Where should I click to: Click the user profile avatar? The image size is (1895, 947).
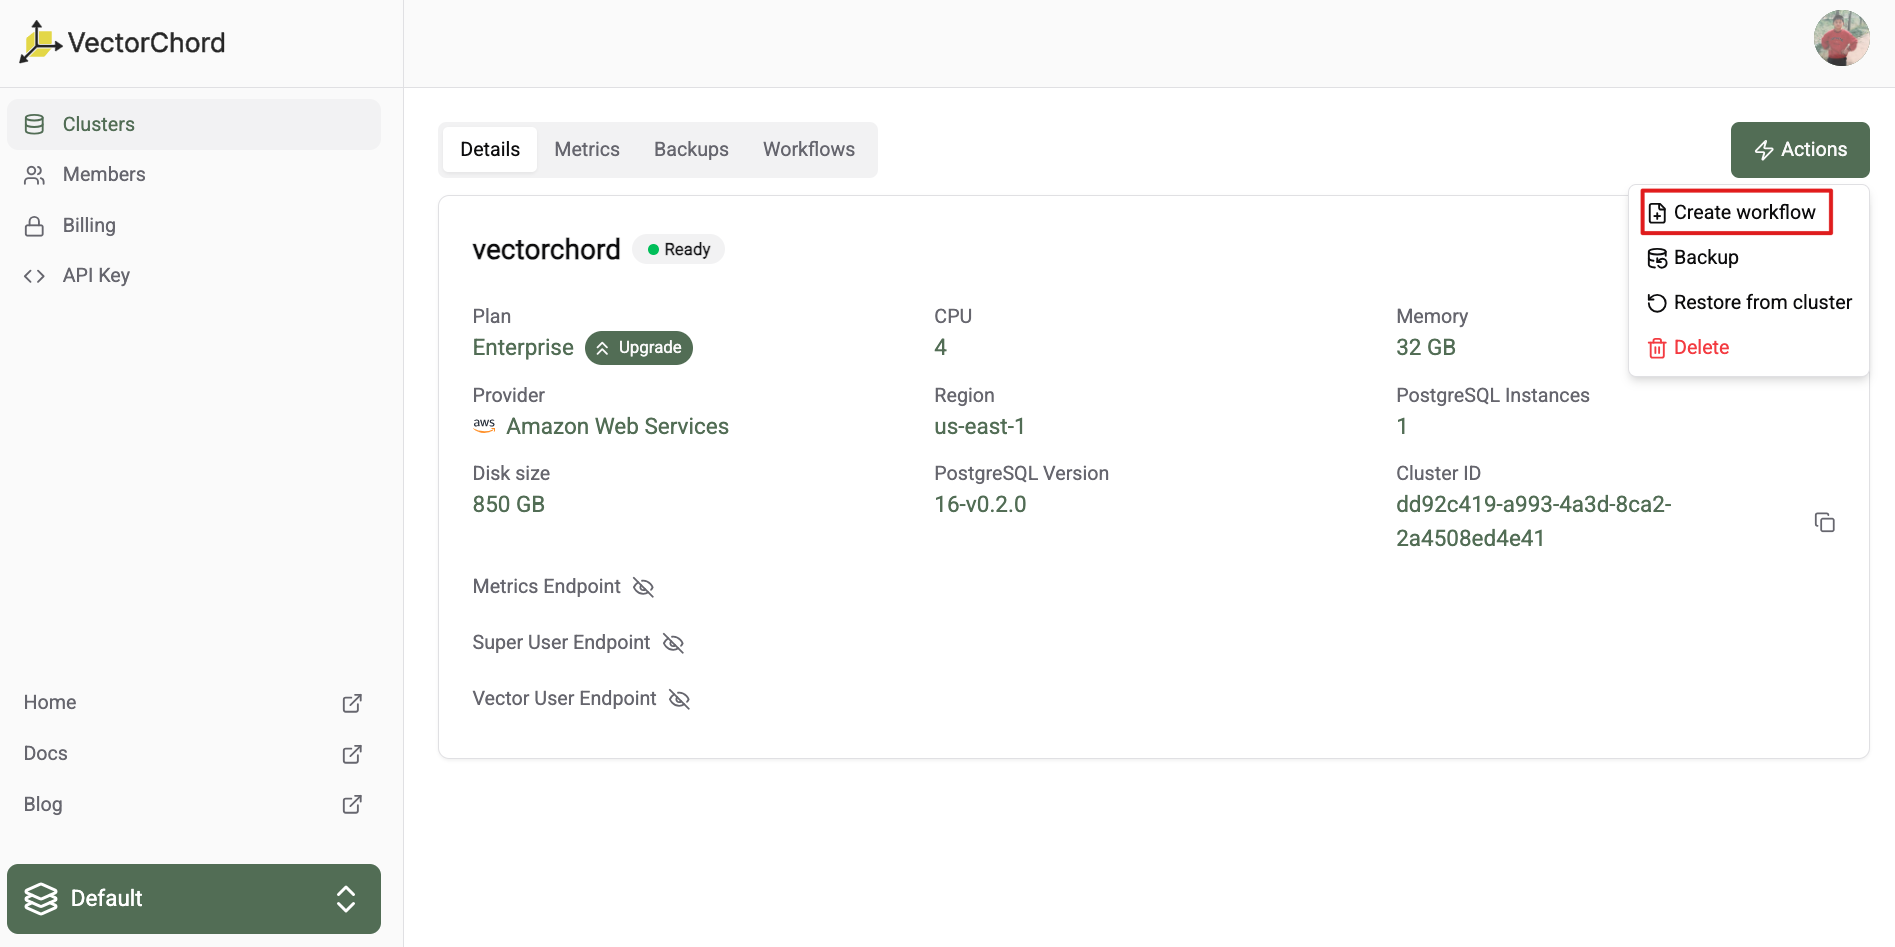pyautogui.click(x=1841, y=39)
